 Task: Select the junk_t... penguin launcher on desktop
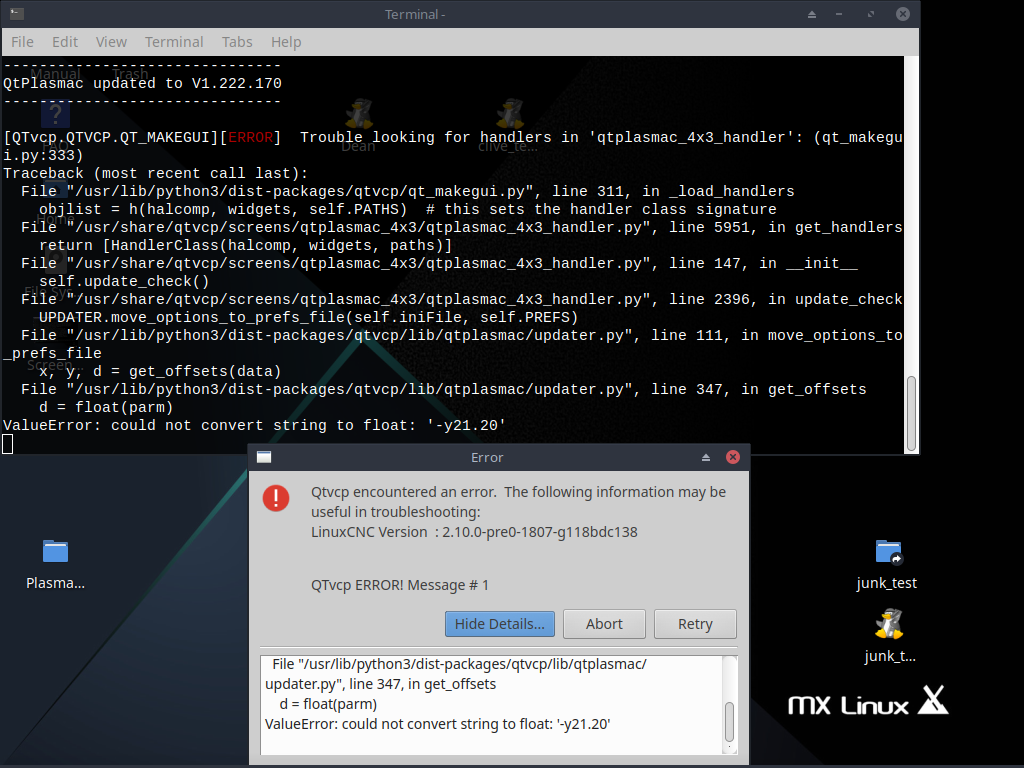(889, 636)
